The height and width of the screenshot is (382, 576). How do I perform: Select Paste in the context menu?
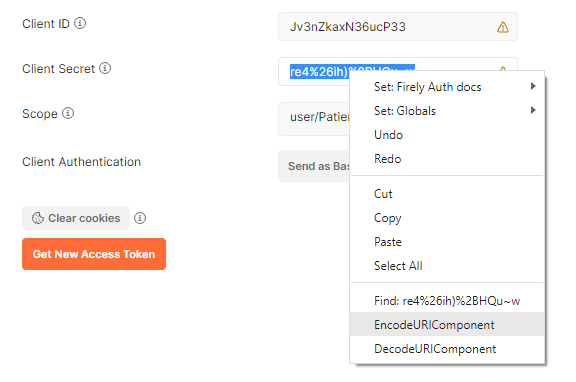[x=447, y=242]
